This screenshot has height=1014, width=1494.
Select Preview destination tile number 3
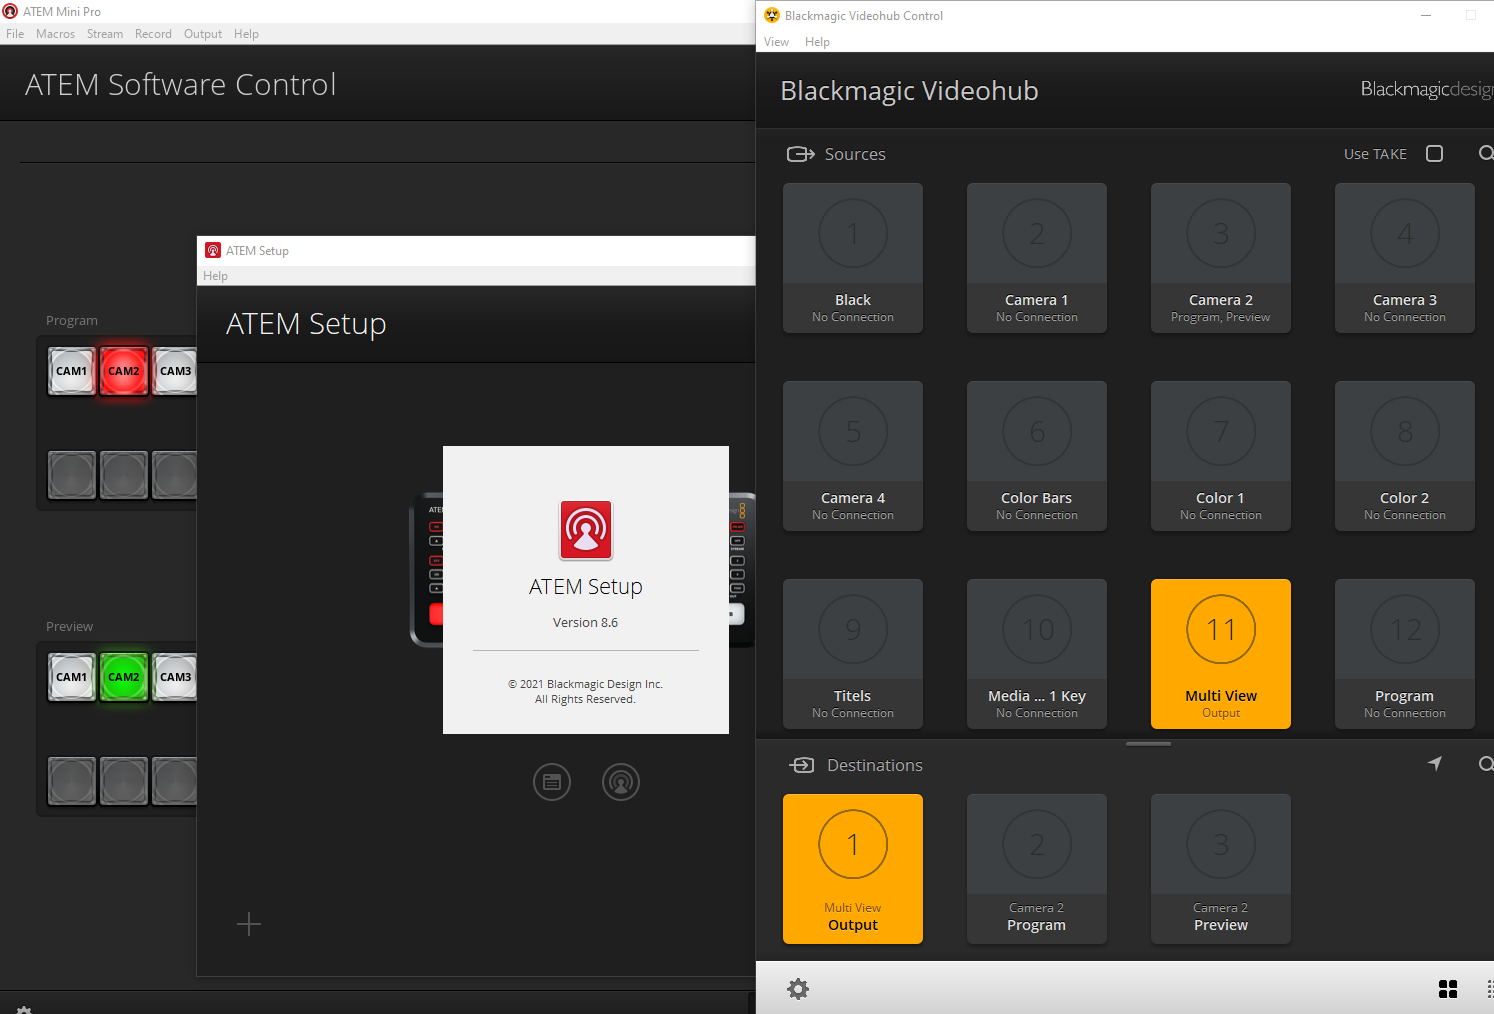[x=1221, y=869]
